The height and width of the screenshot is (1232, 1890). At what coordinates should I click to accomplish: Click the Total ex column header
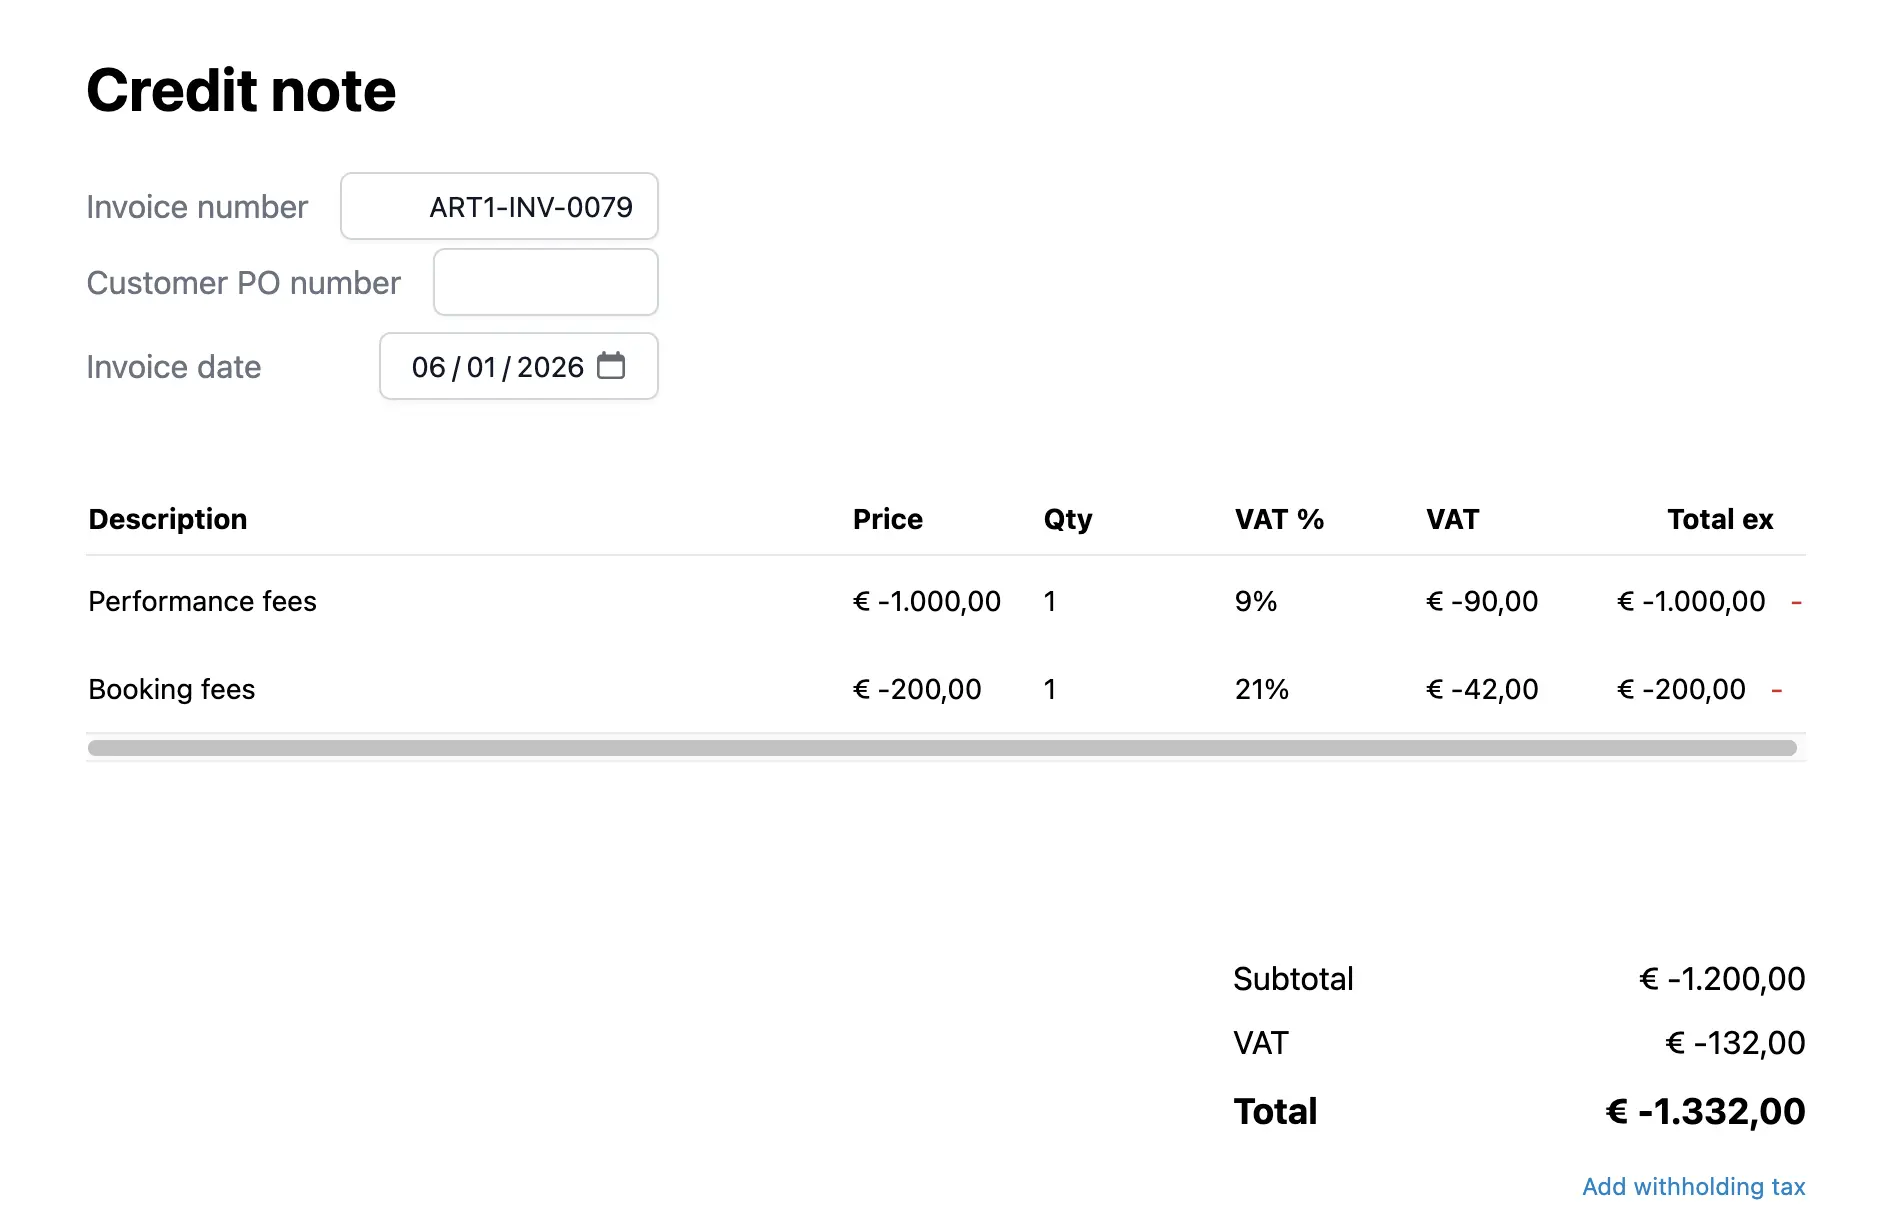click(1720, 519)
